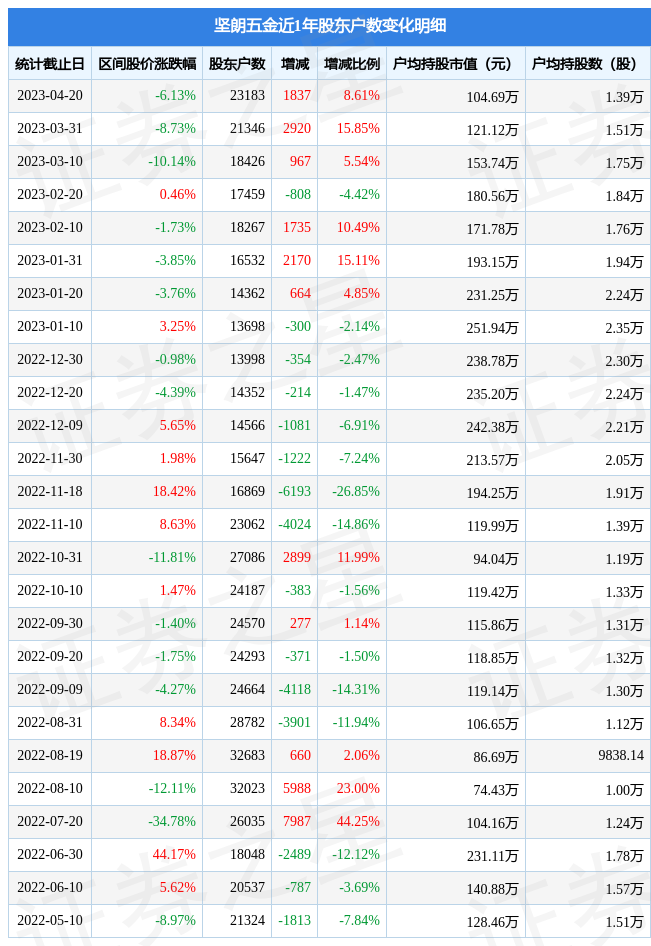Click the date cell 2022-11-30
Viewport: 651px width, 946px height.
(50, 459)
